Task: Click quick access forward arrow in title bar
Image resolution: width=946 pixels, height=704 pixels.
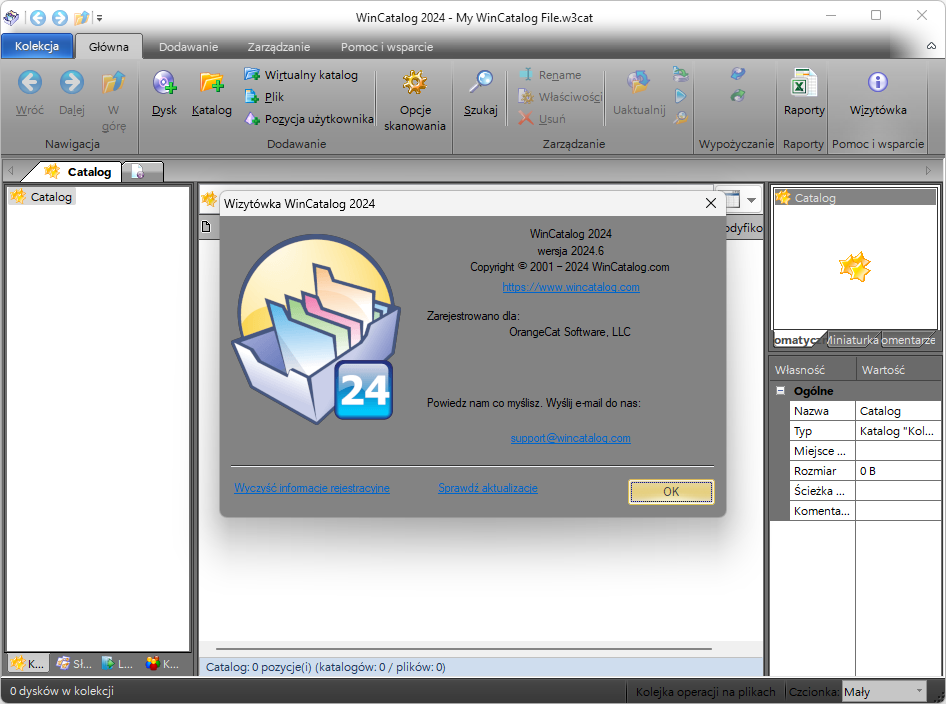Action: point(59,17)
